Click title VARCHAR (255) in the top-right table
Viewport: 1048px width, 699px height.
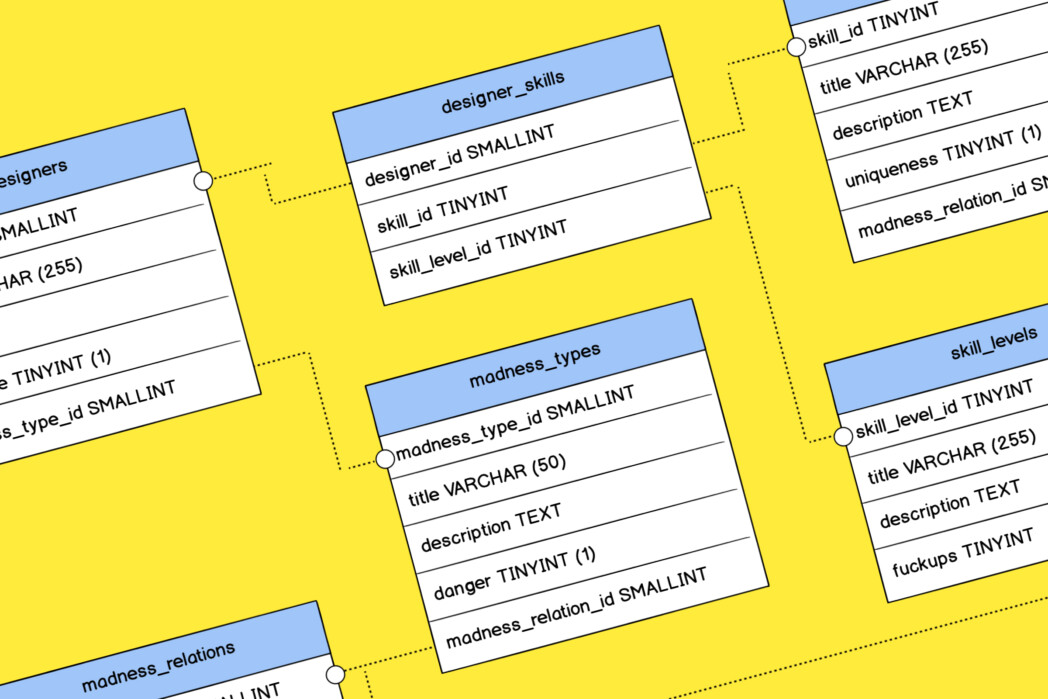coord(905,73)
